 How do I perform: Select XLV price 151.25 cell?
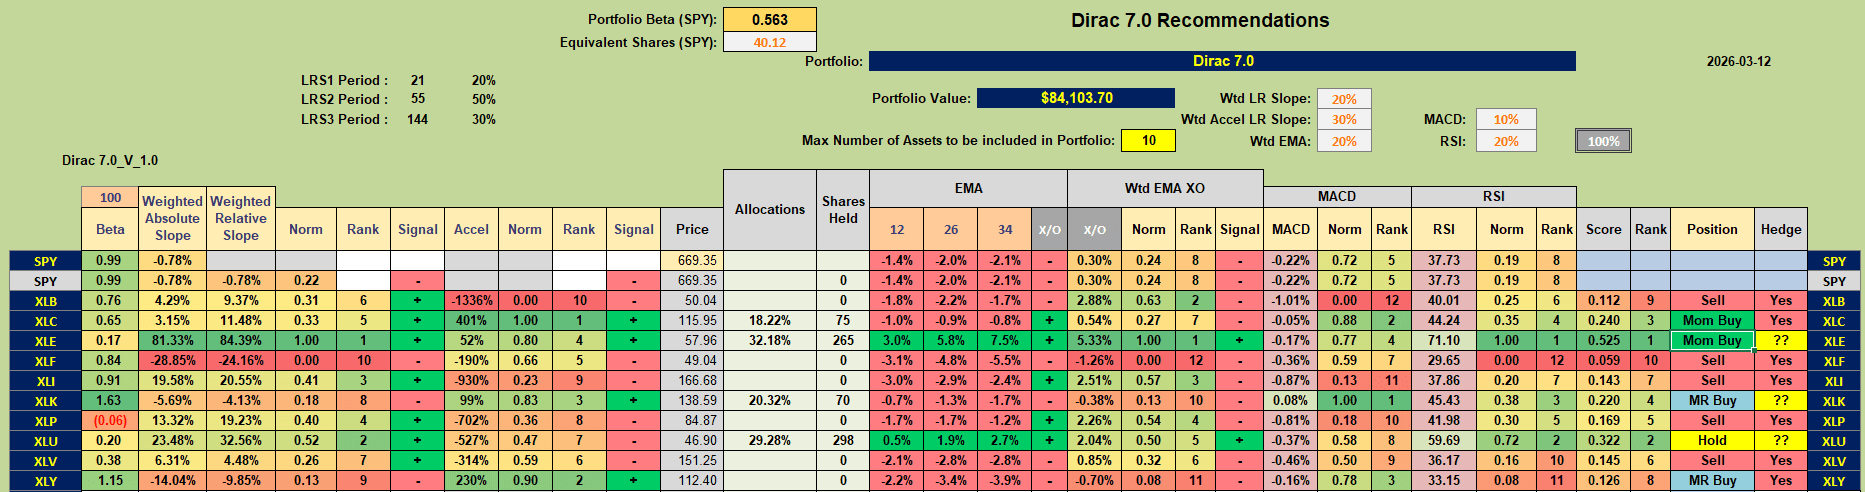[692, 461]
